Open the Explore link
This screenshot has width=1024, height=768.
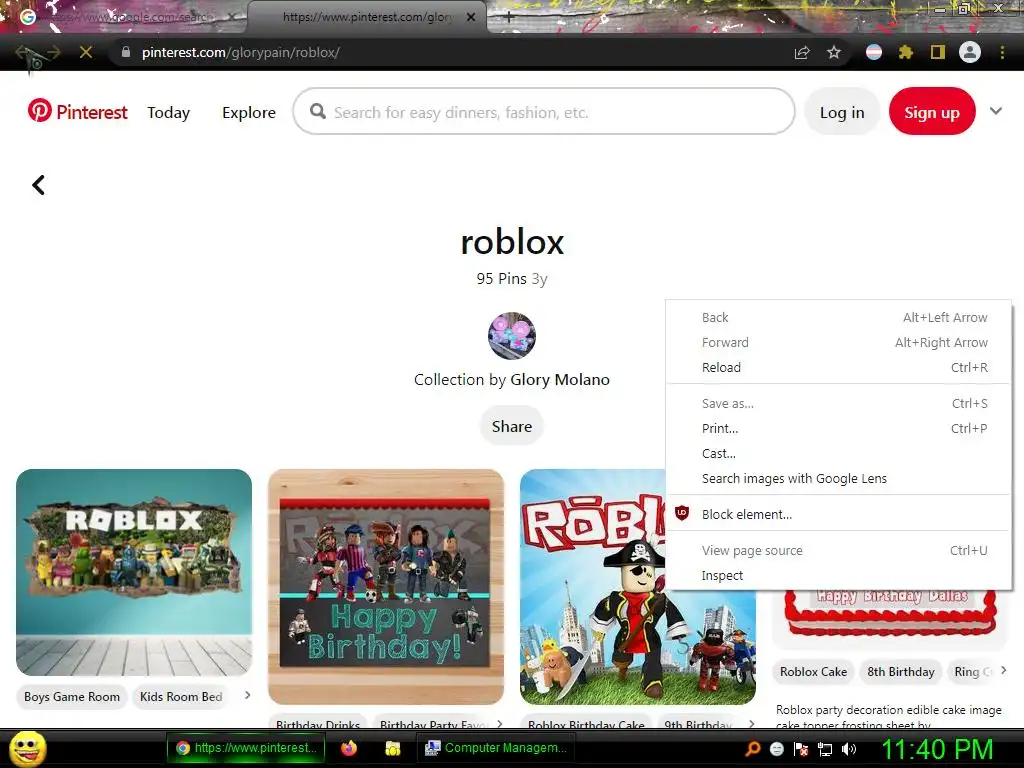coord(249,112)
